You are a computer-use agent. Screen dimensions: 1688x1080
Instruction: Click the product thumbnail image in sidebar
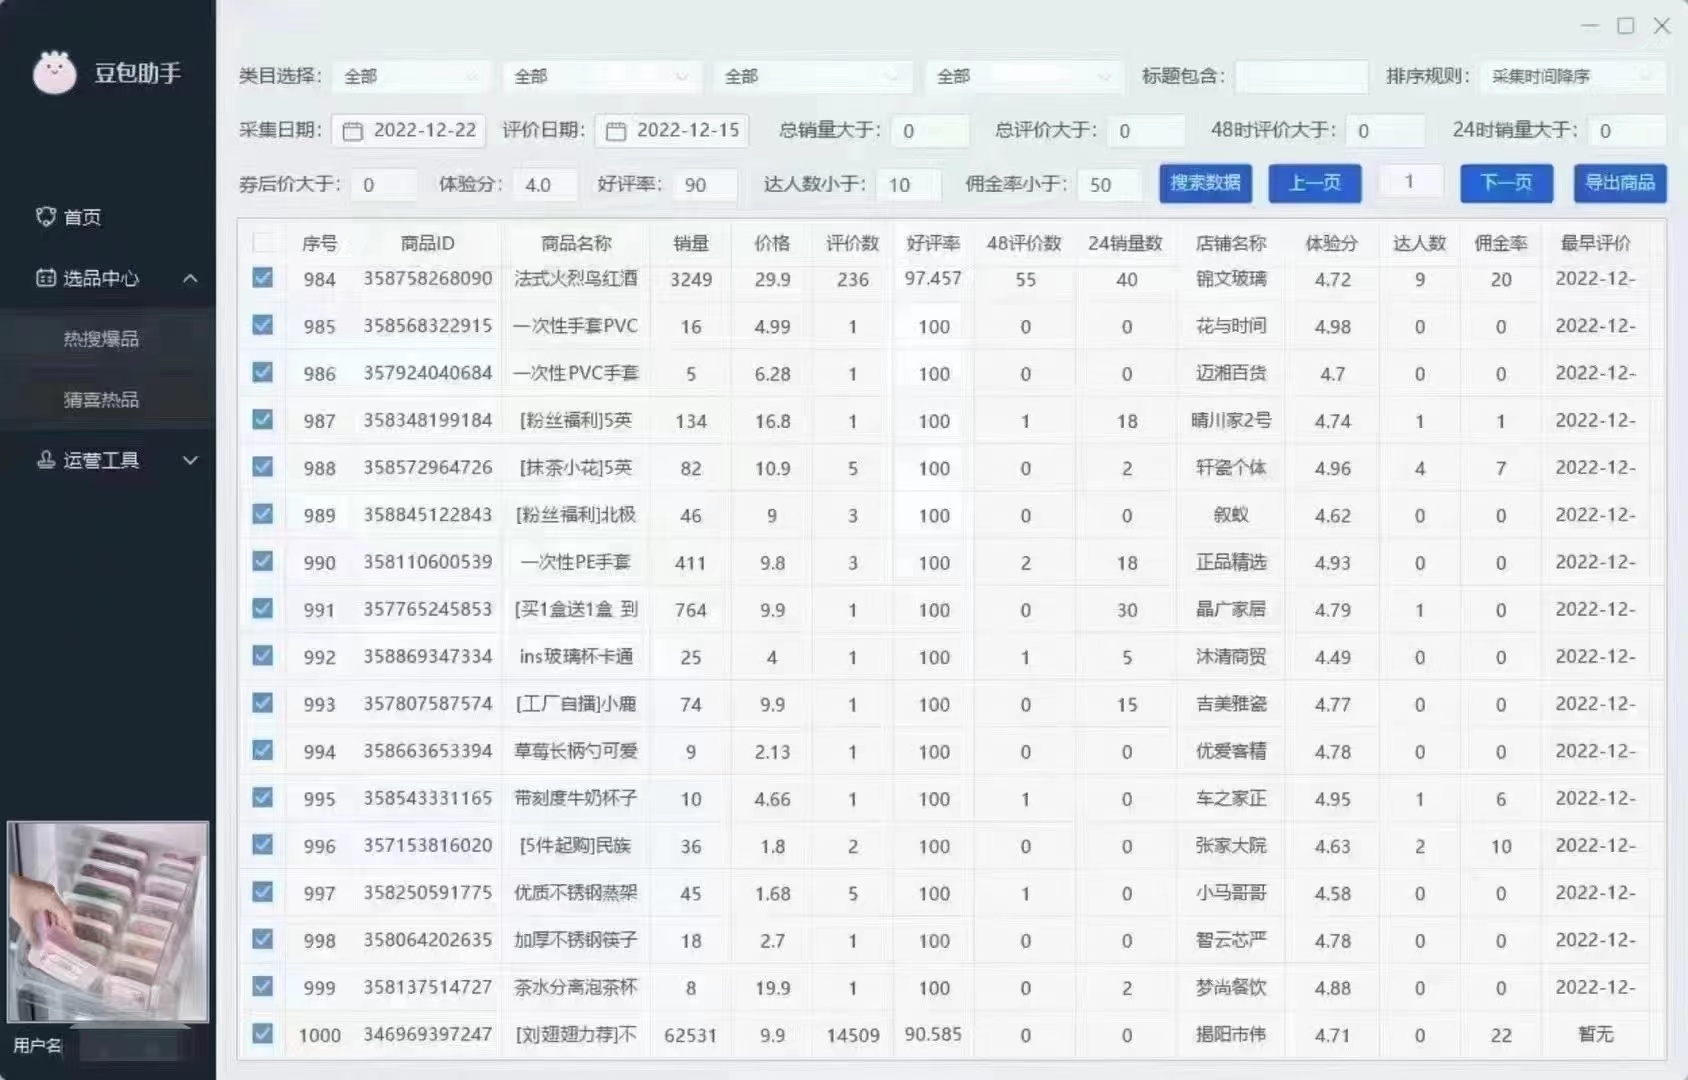(x=108, y=921)
